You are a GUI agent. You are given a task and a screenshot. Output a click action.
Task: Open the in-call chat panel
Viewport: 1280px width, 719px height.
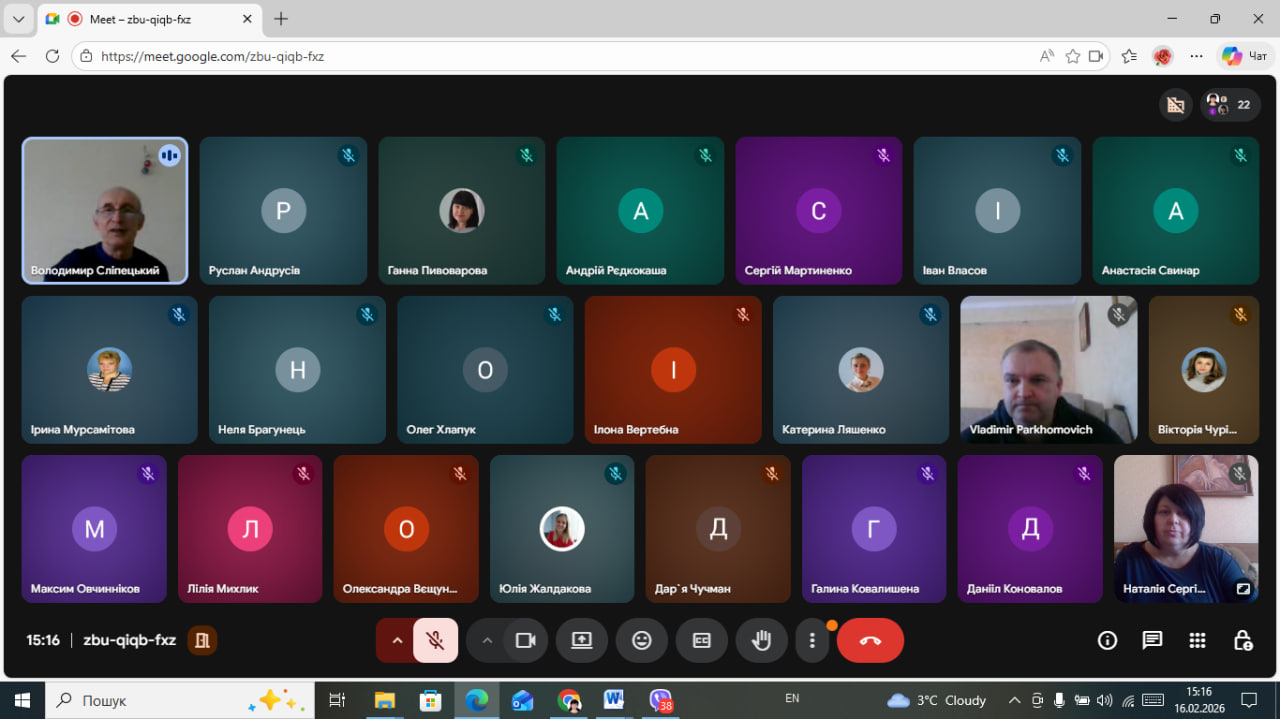[x=1152, y=641]
